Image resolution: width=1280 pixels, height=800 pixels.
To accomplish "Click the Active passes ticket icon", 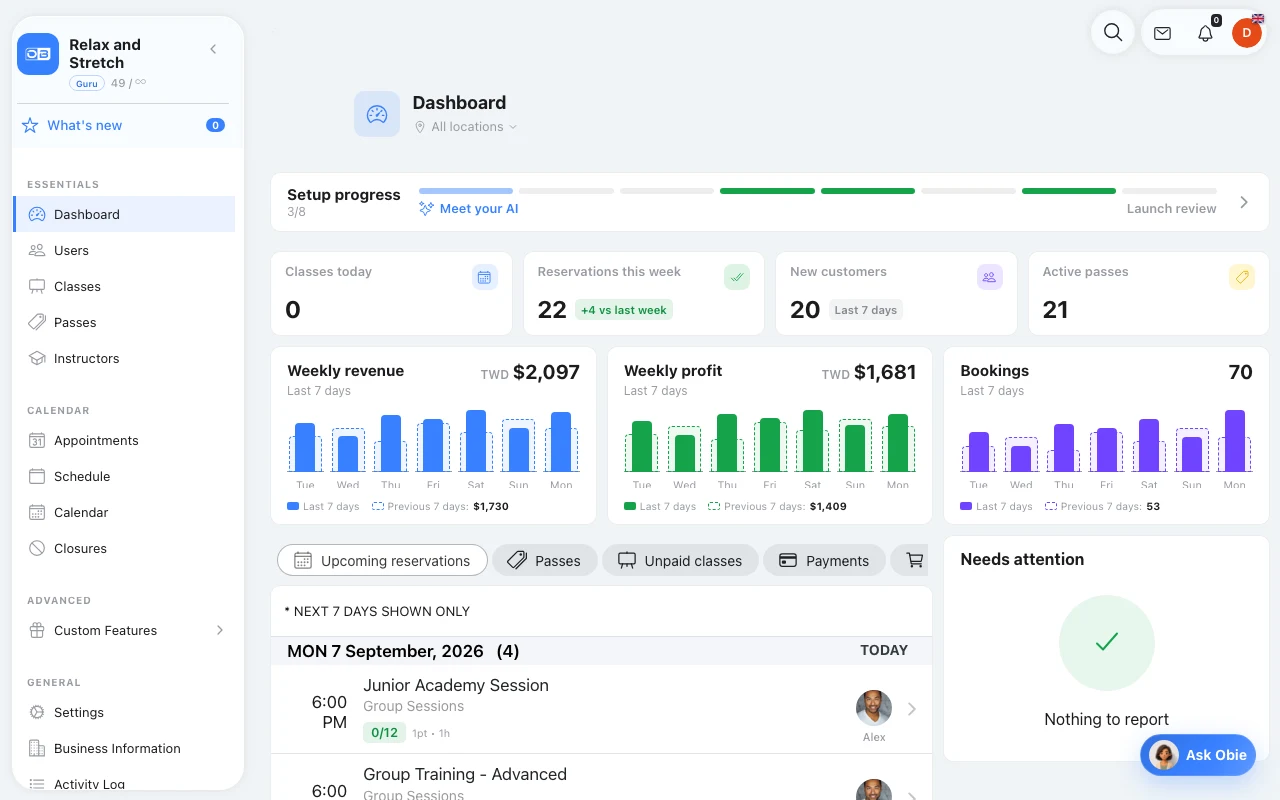I will click(x=1242, y=277).
